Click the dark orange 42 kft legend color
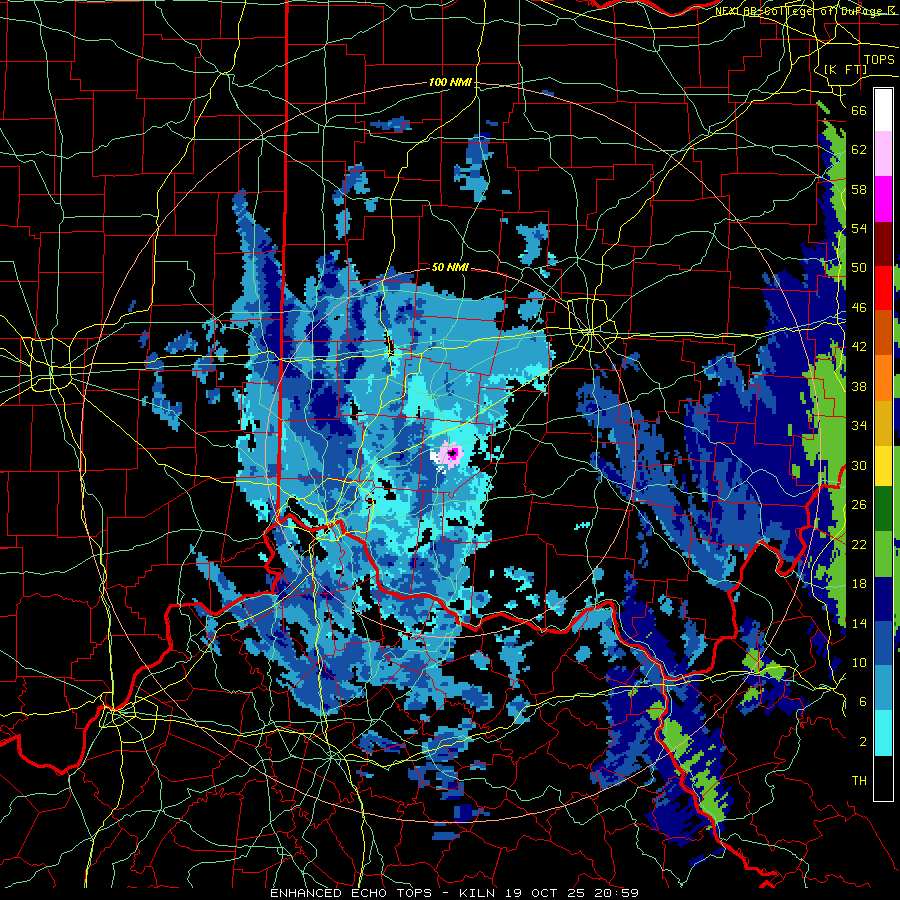Image resolution: width=900 pixels, height=900 pixels. [x=883, y=332]
